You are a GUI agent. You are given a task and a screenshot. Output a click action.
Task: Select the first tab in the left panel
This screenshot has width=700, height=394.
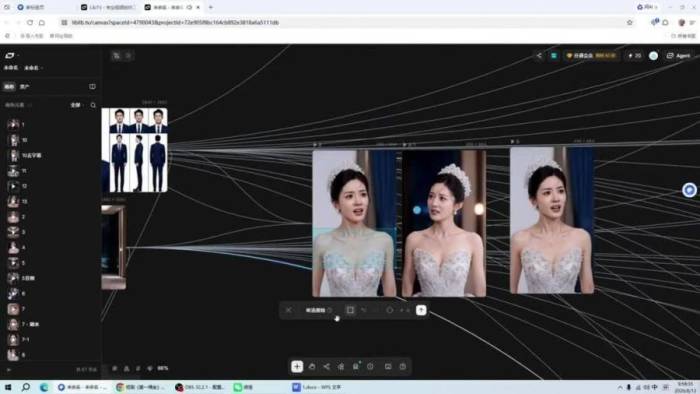pyautogui.click(x=9, y=87)
